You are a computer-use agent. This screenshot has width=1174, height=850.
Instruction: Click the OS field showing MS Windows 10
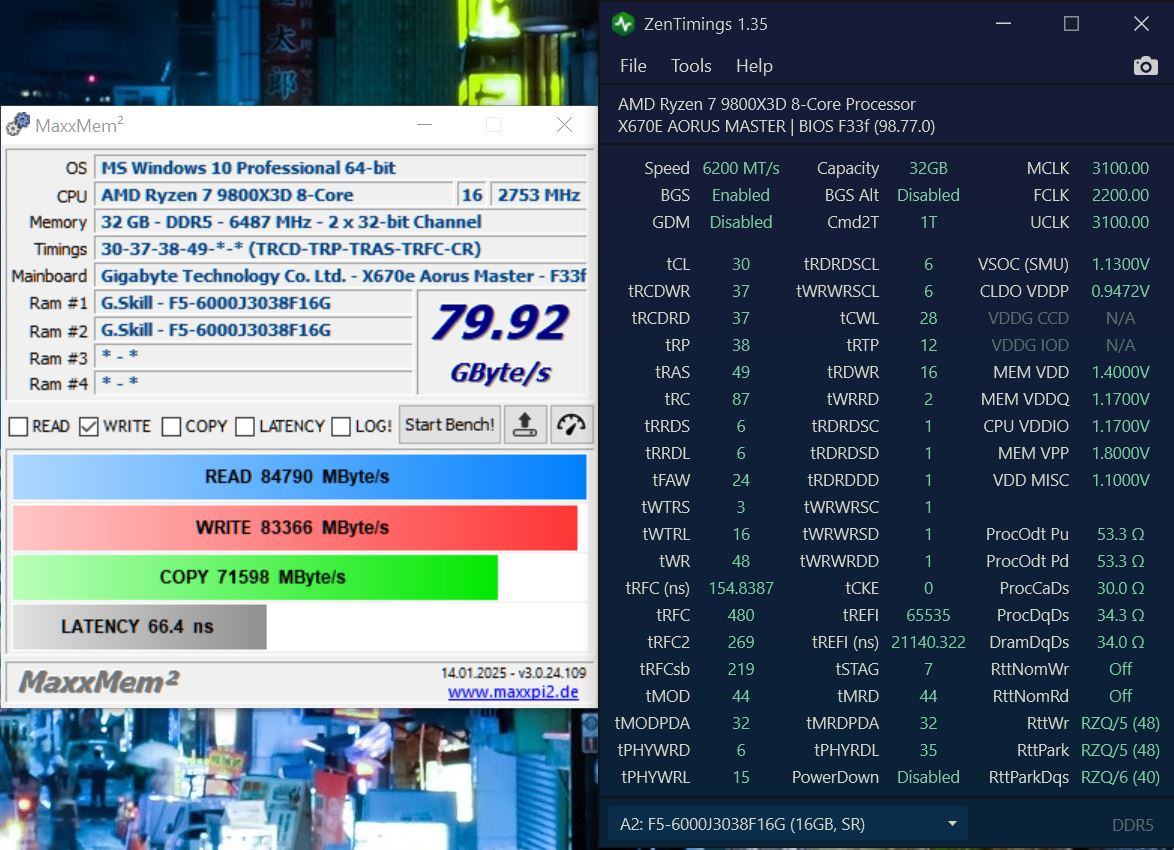coord(341,168)
